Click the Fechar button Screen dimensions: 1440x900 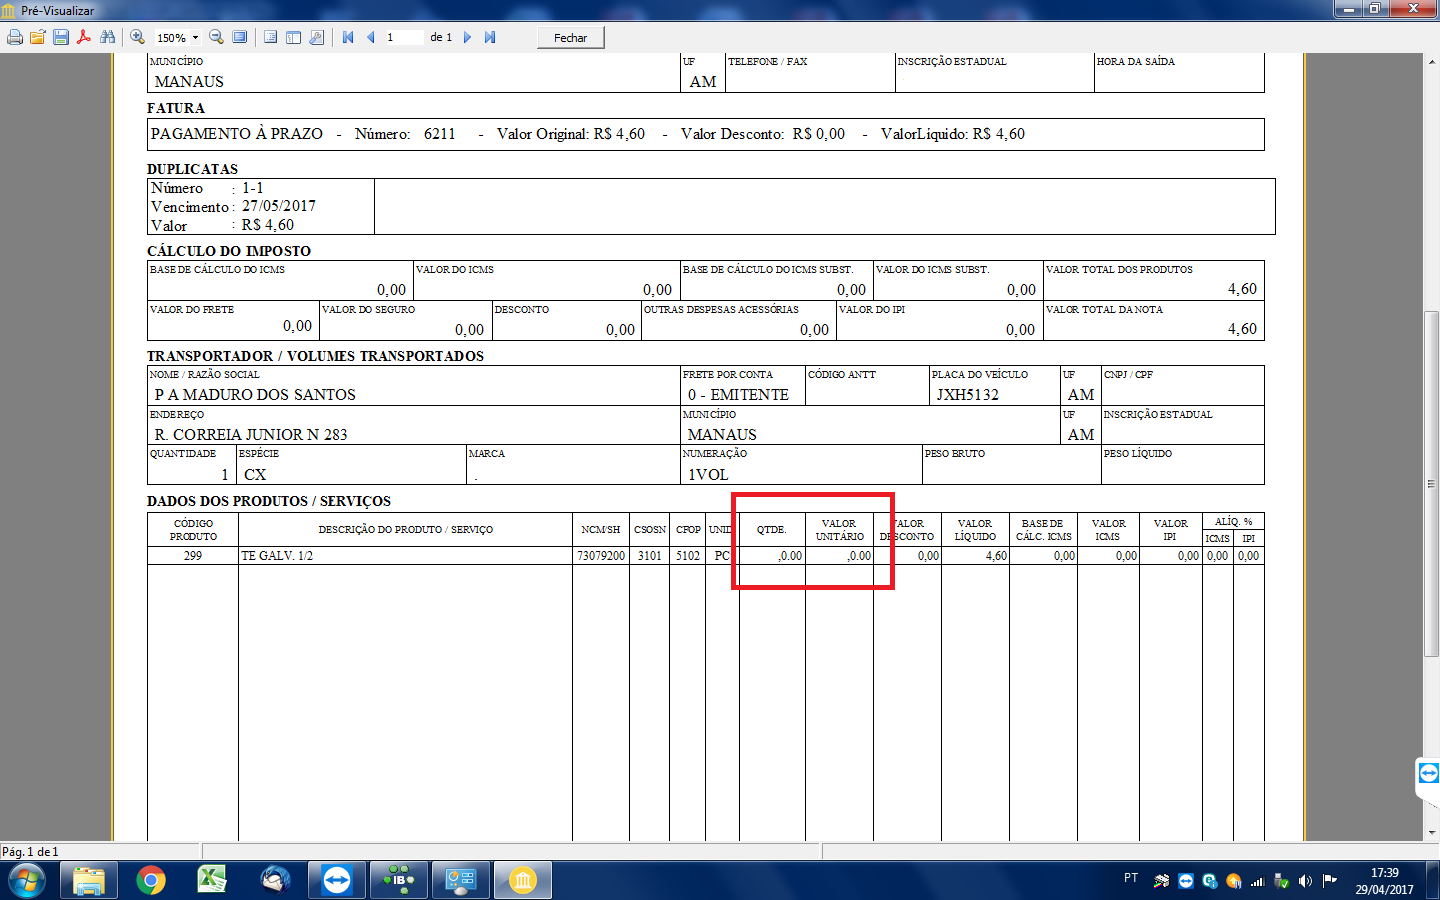[571, 38]
